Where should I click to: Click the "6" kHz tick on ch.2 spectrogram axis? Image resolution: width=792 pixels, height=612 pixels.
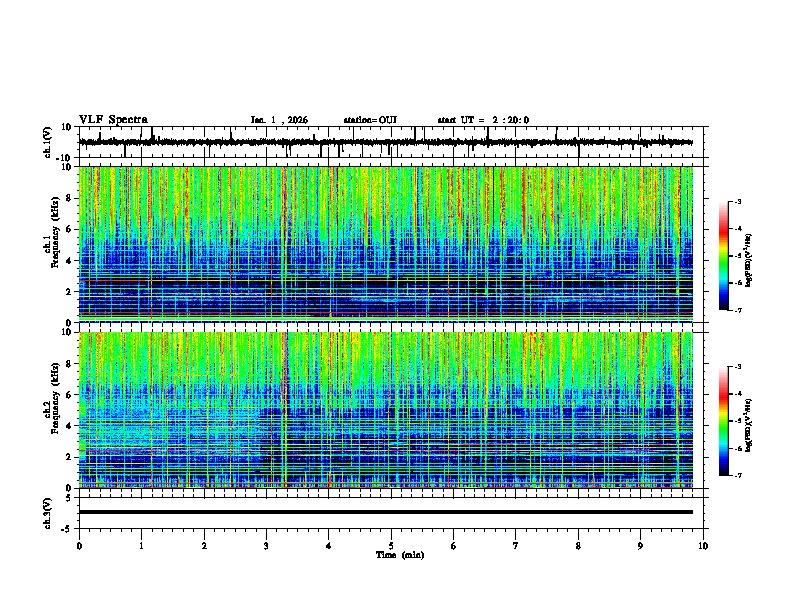70,394
